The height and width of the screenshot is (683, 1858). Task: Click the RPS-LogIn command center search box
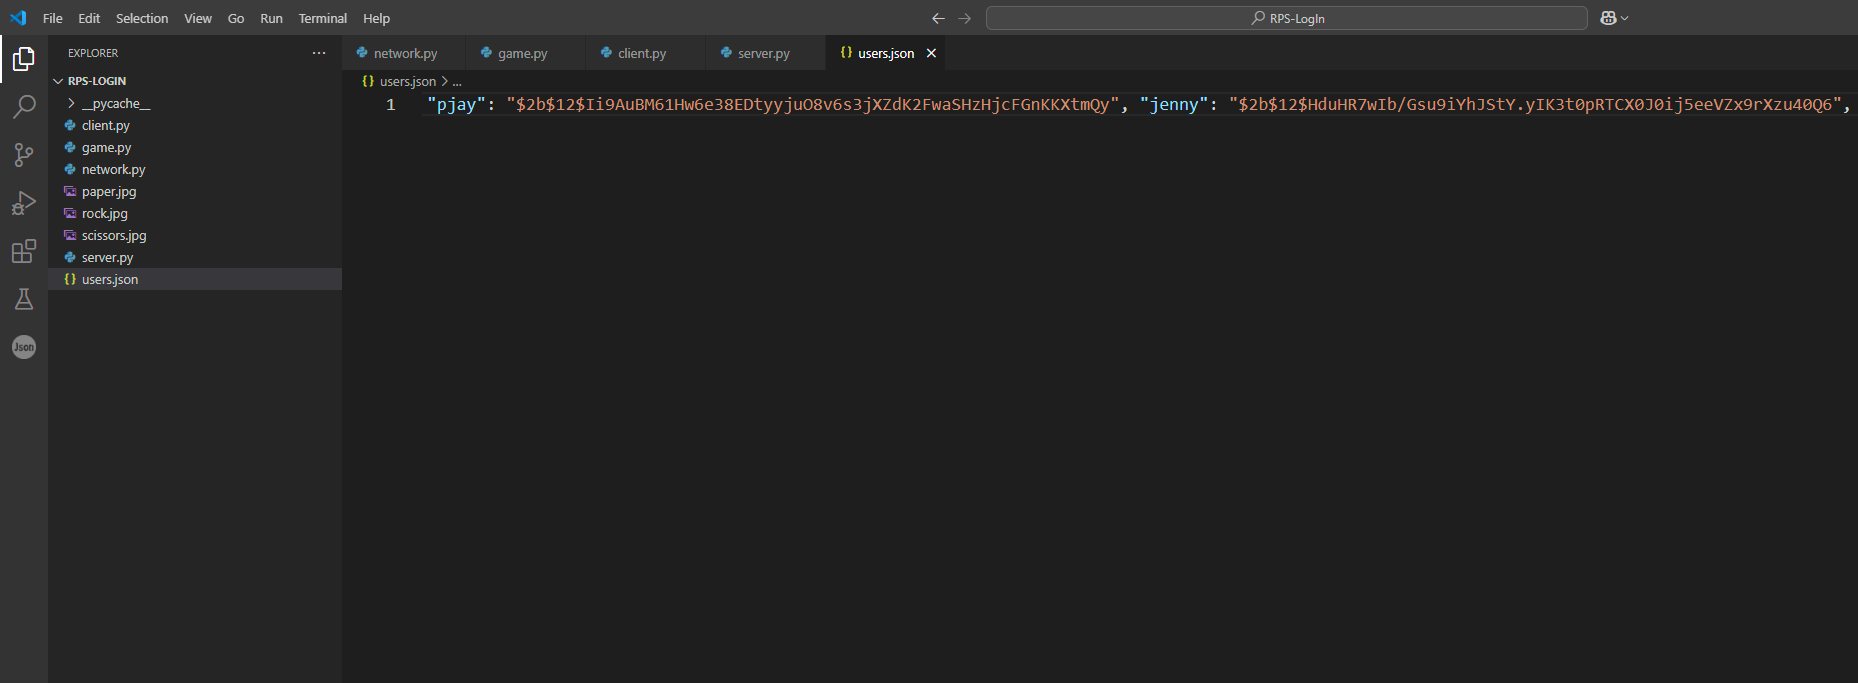point(1286,18)
